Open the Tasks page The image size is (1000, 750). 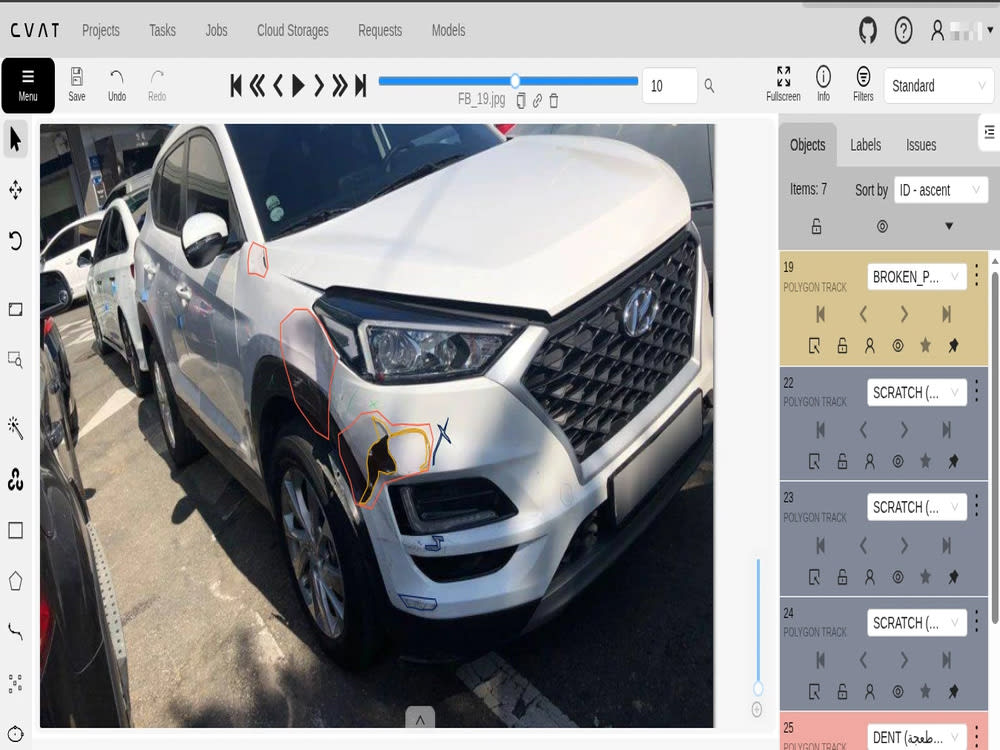point(162,30)
